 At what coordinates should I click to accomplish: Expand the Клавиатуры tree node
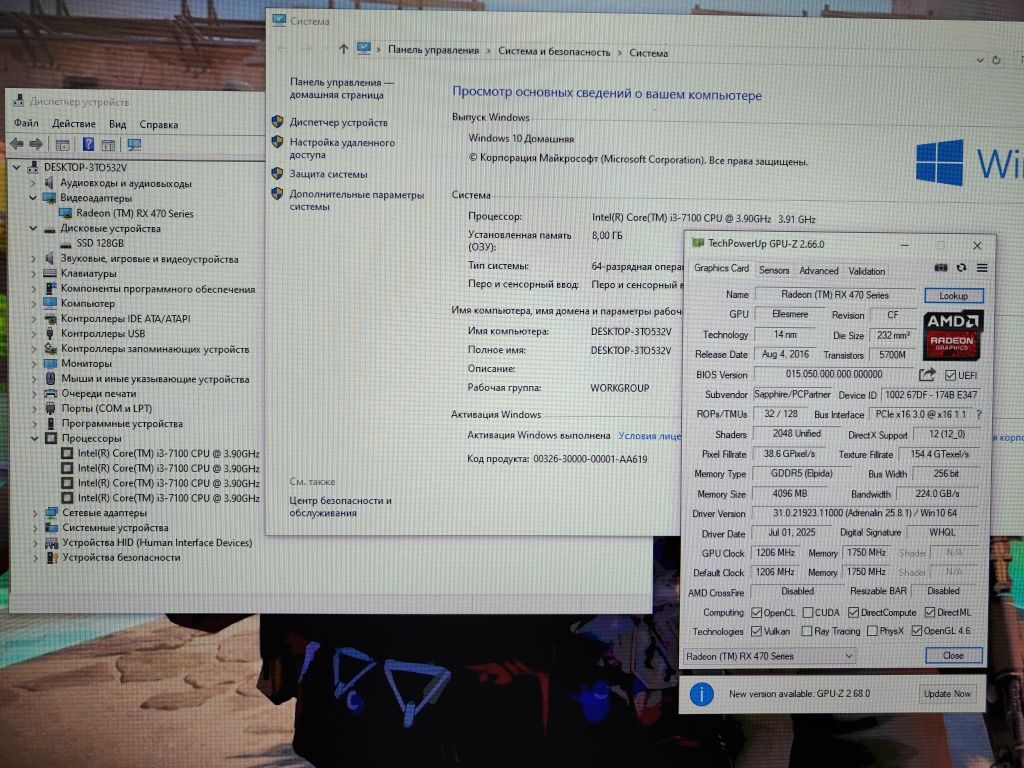[33, 274]
